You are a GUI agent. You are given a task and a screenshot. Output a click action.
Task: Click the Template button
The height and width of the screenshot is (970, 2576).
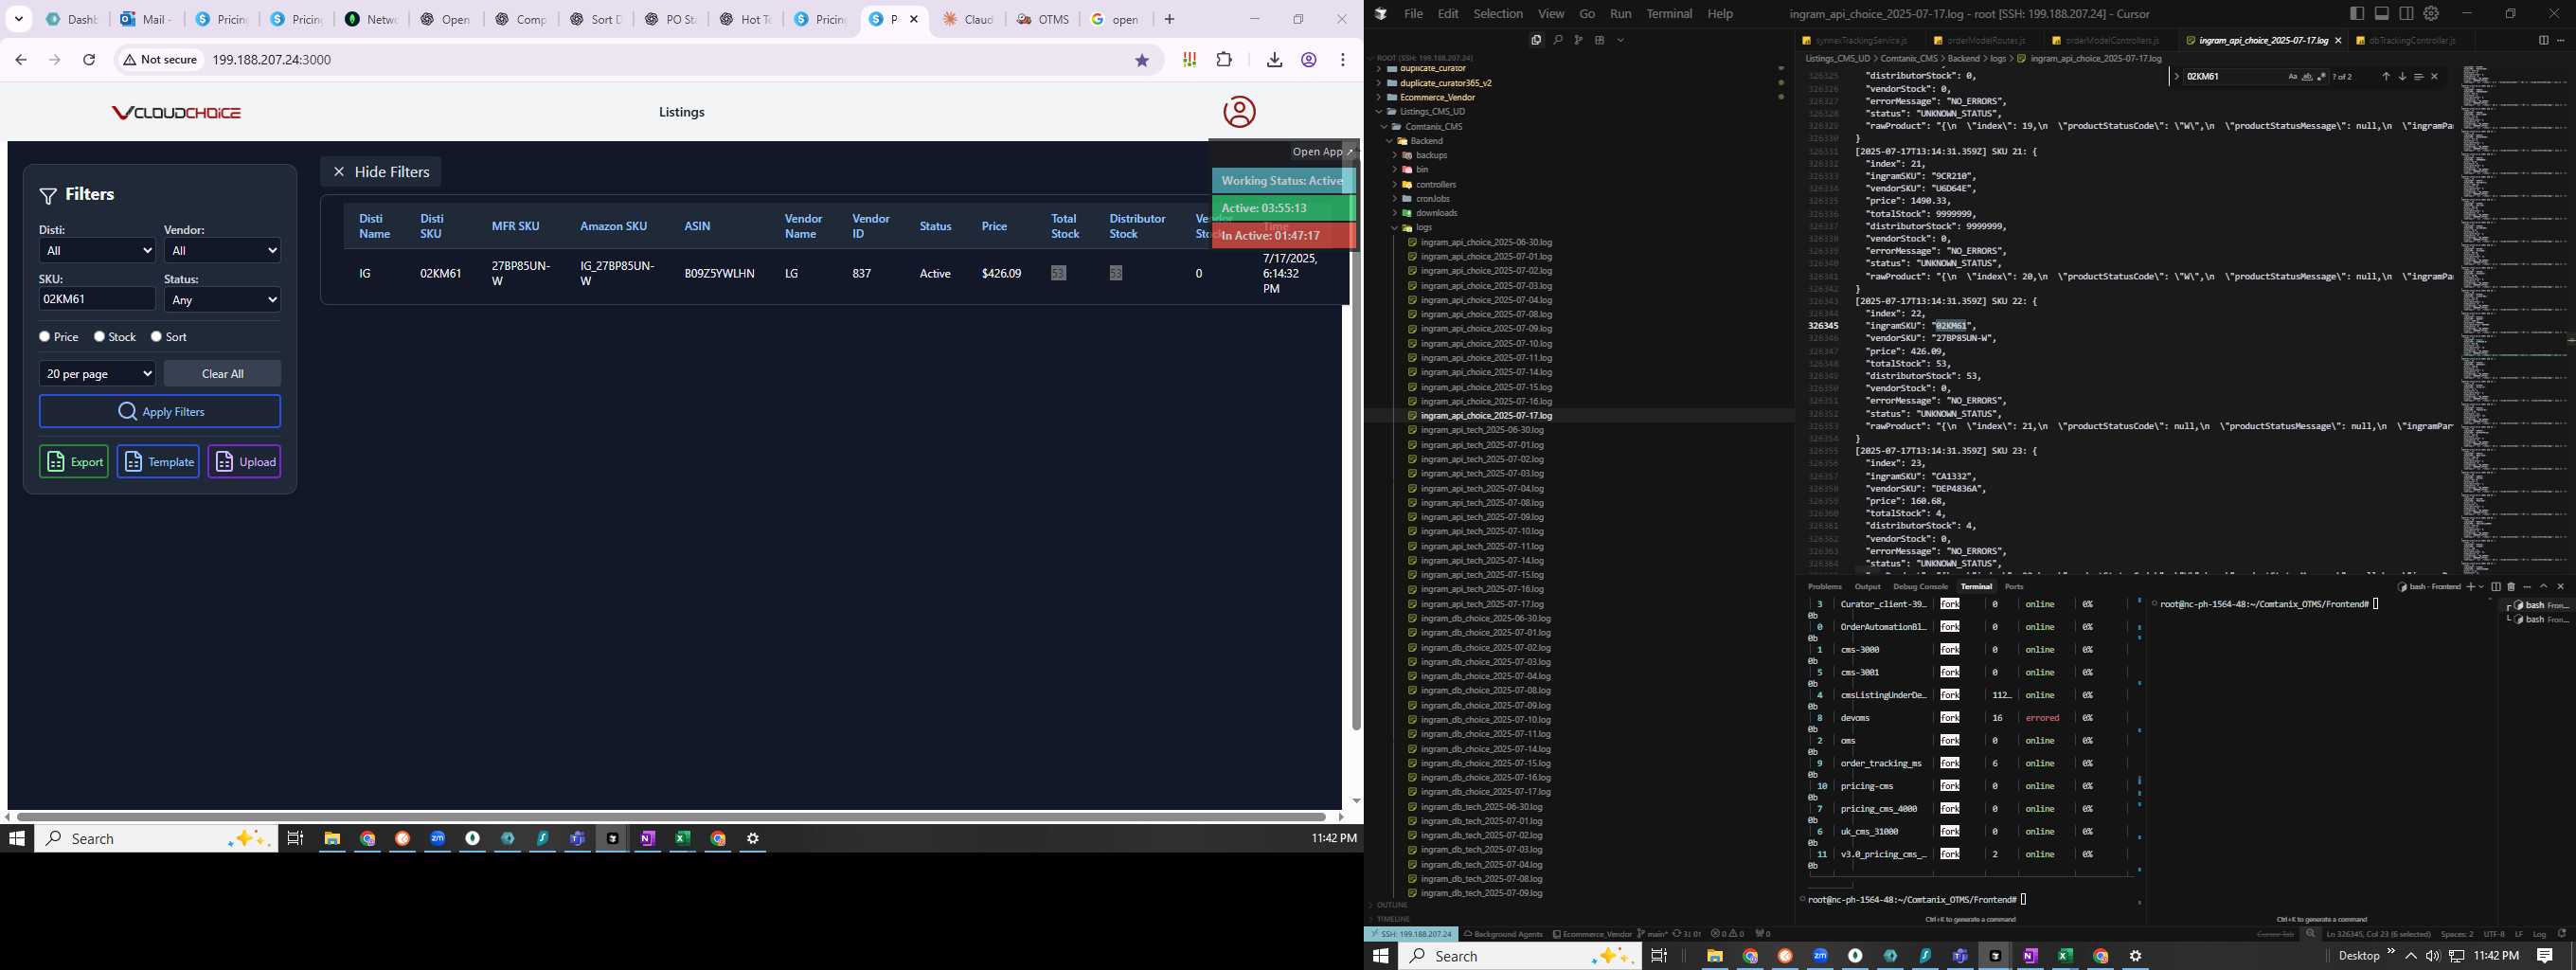158,461
